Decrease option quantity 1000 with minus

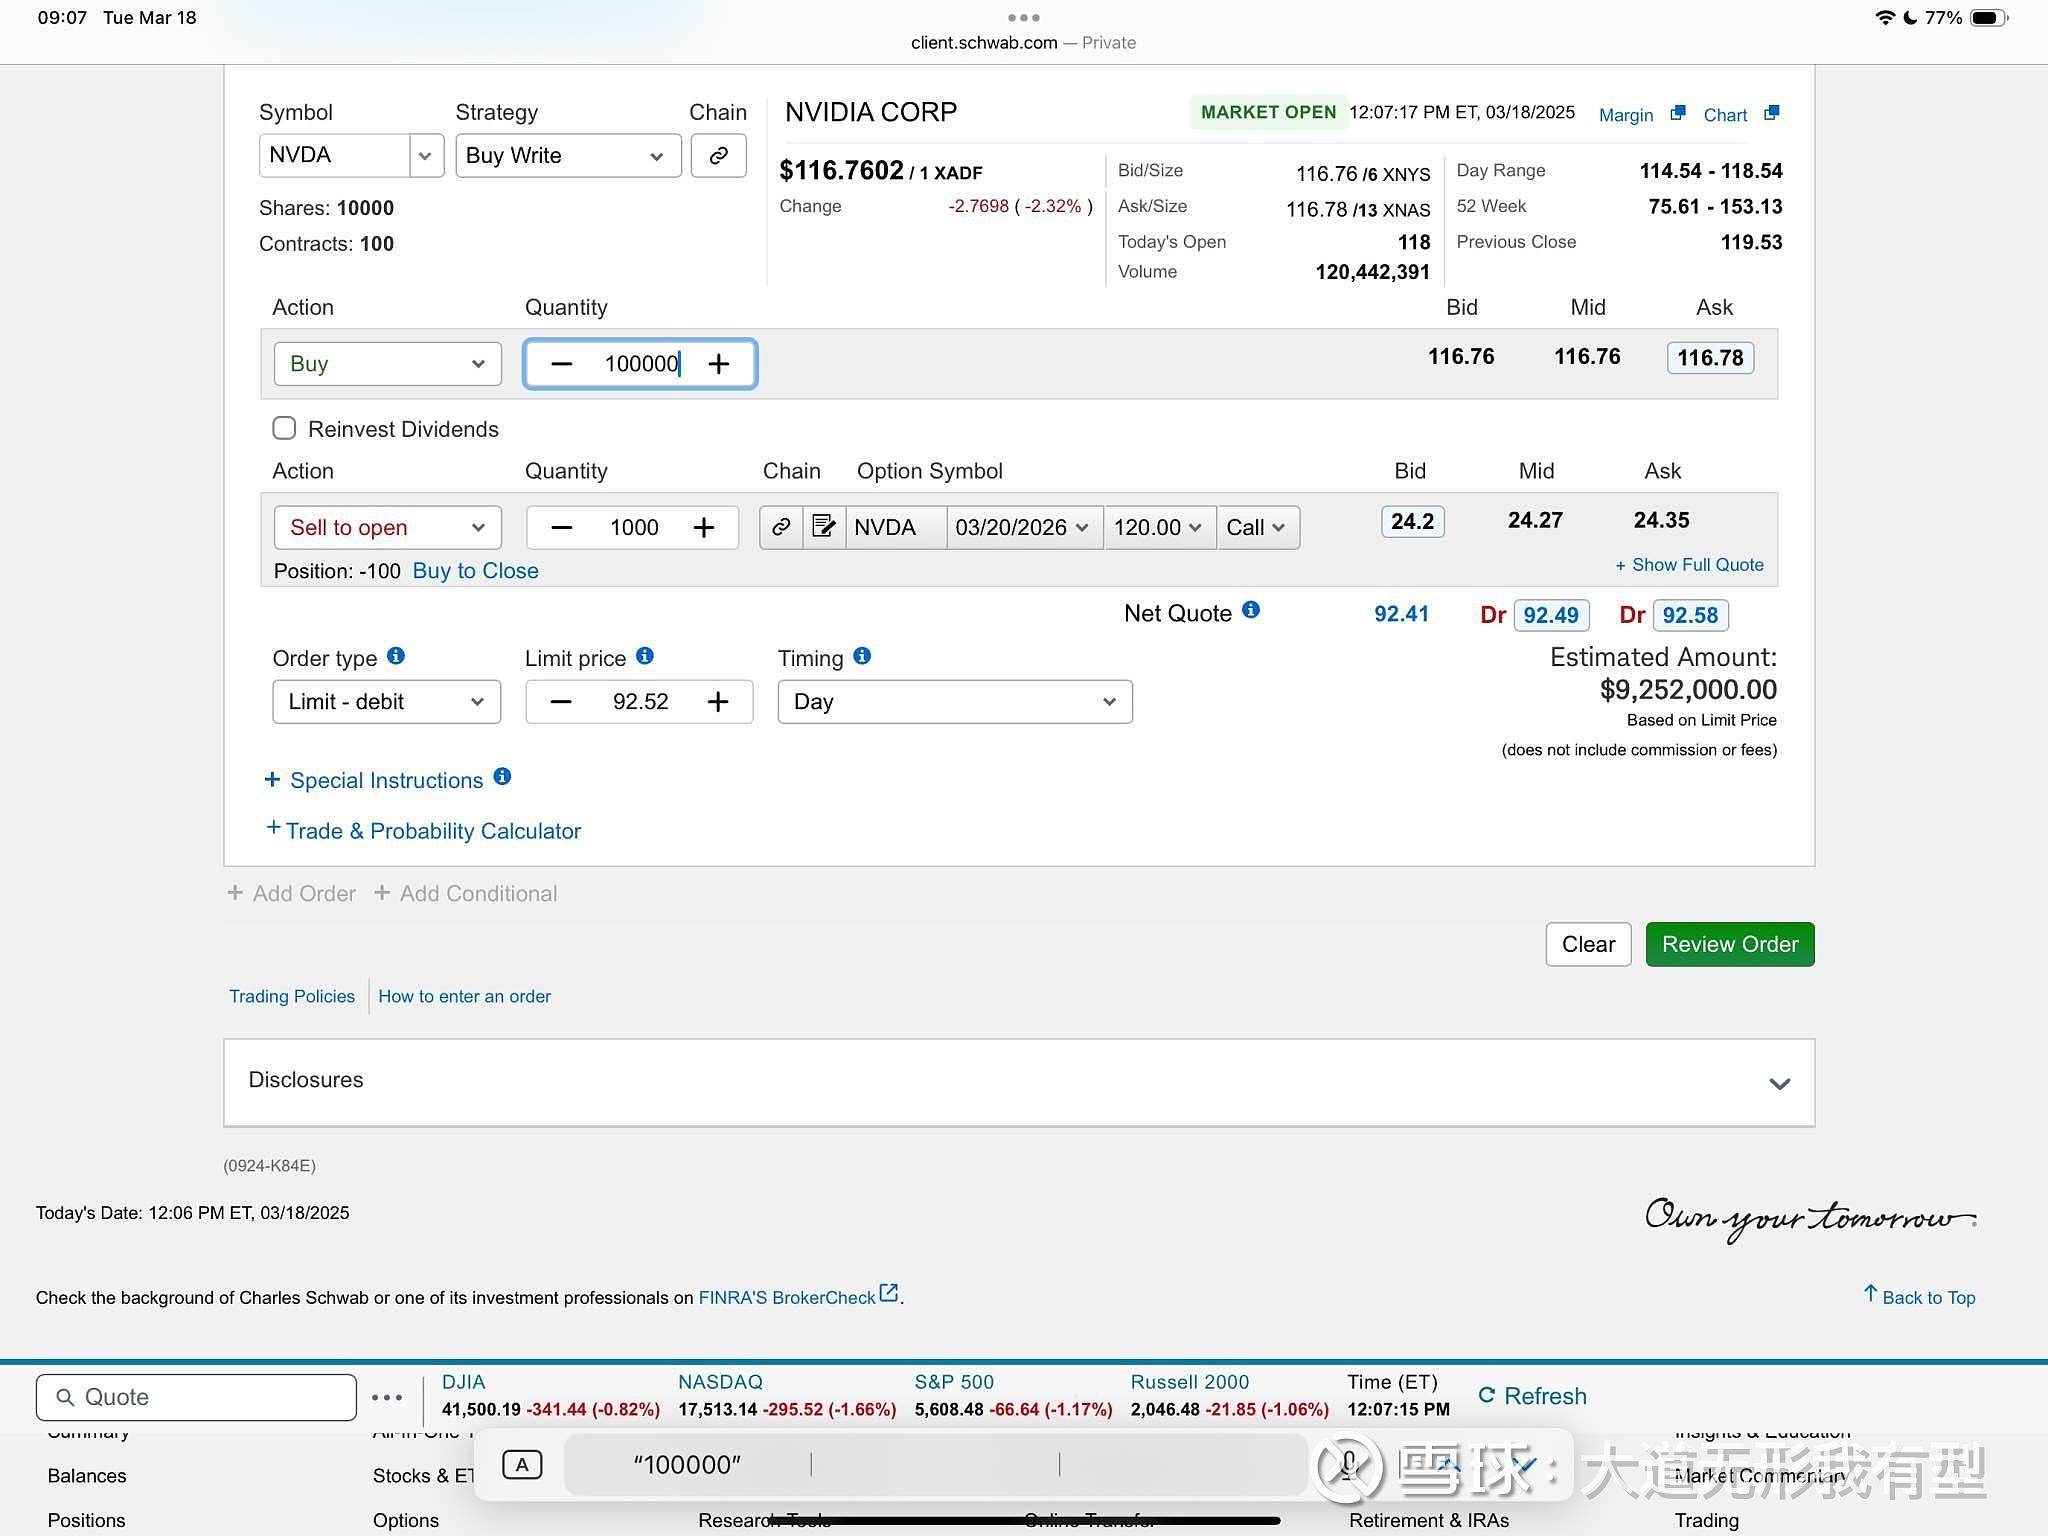coord(562,528)
